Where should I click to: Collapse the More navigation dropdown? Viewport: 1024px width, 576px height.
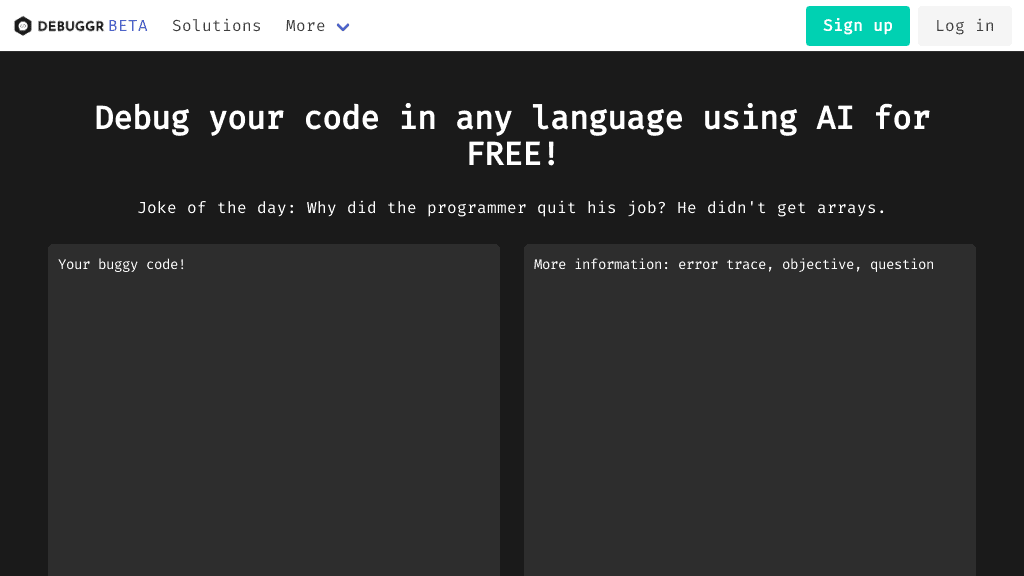(x=343, y=27)
